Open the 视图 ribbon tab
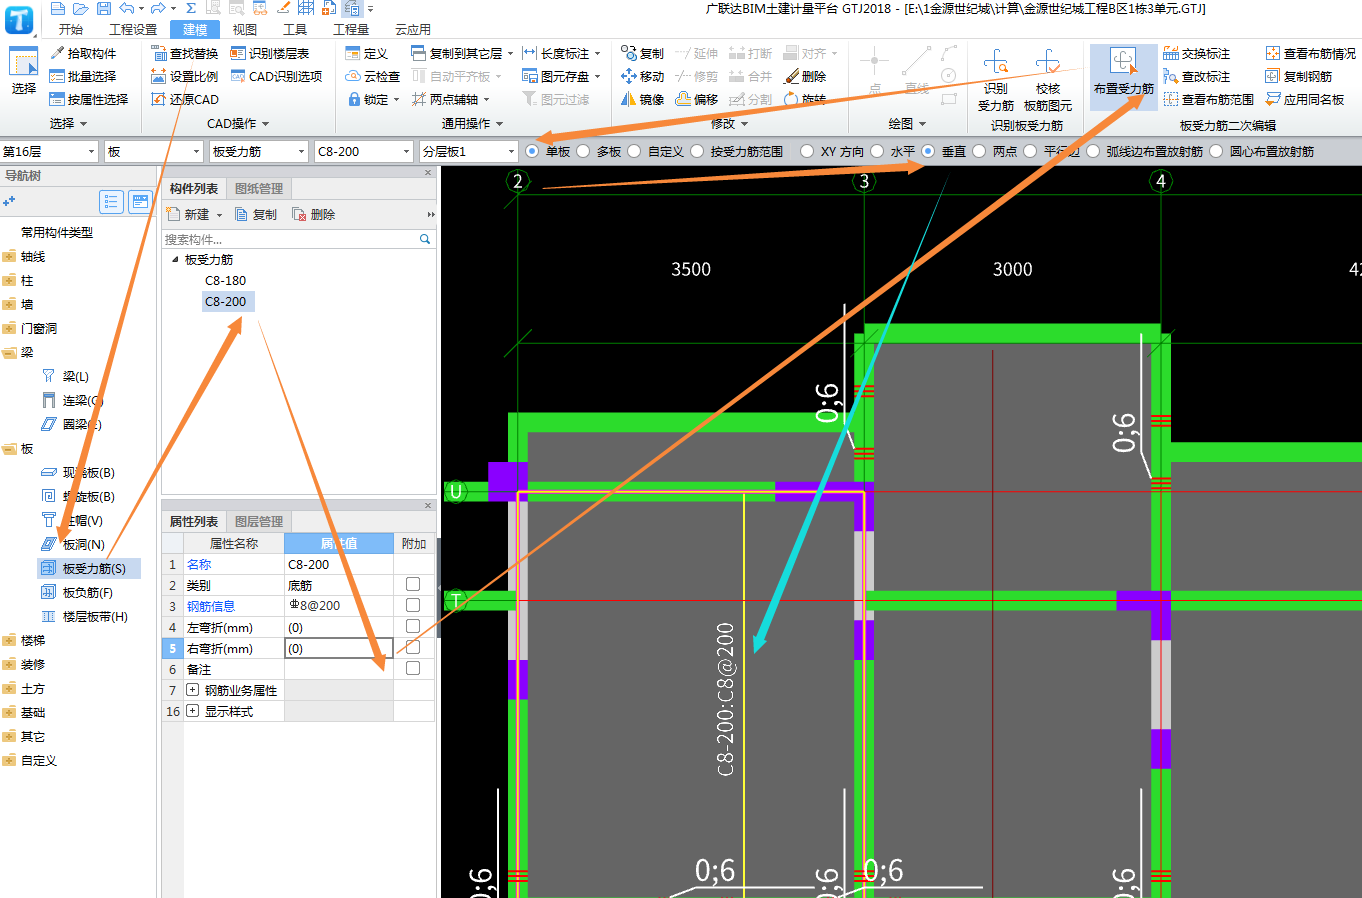Screen dimensions: 1362x898 (x=245, y=29)
